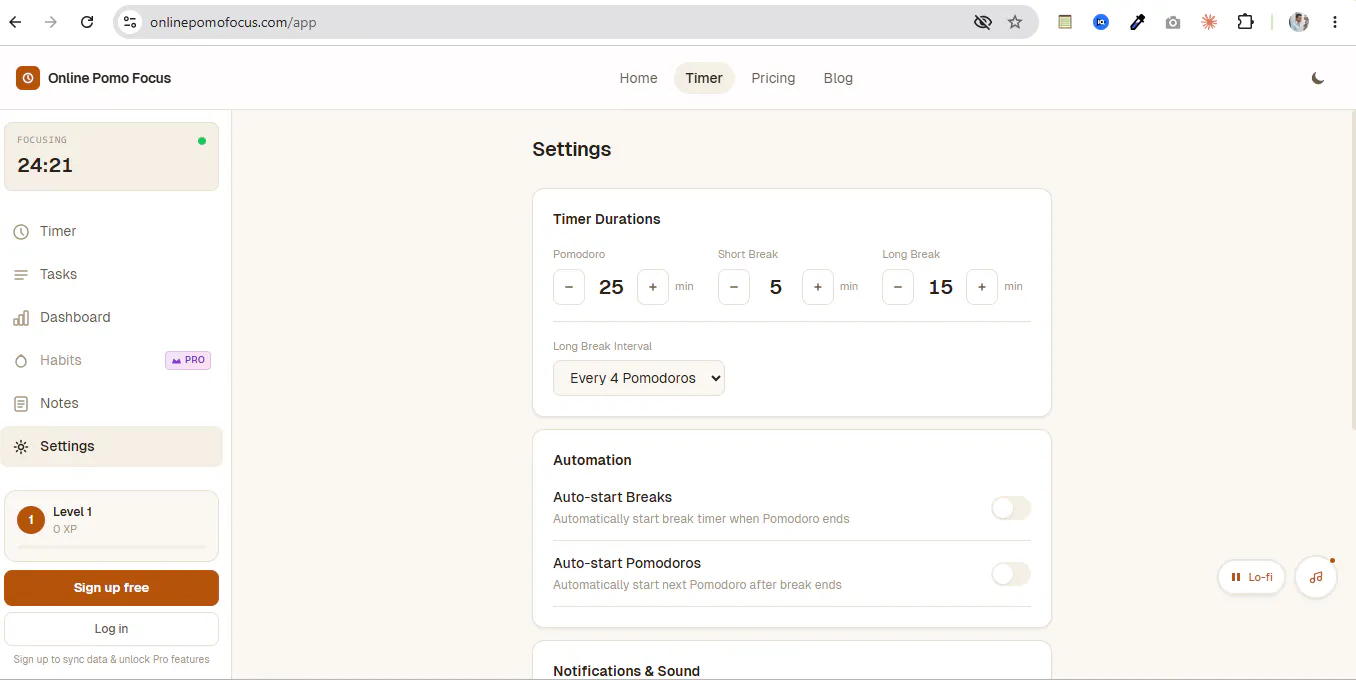
Task: Open browser extensions puzzle icon
Action: (x=1245, y=22)
